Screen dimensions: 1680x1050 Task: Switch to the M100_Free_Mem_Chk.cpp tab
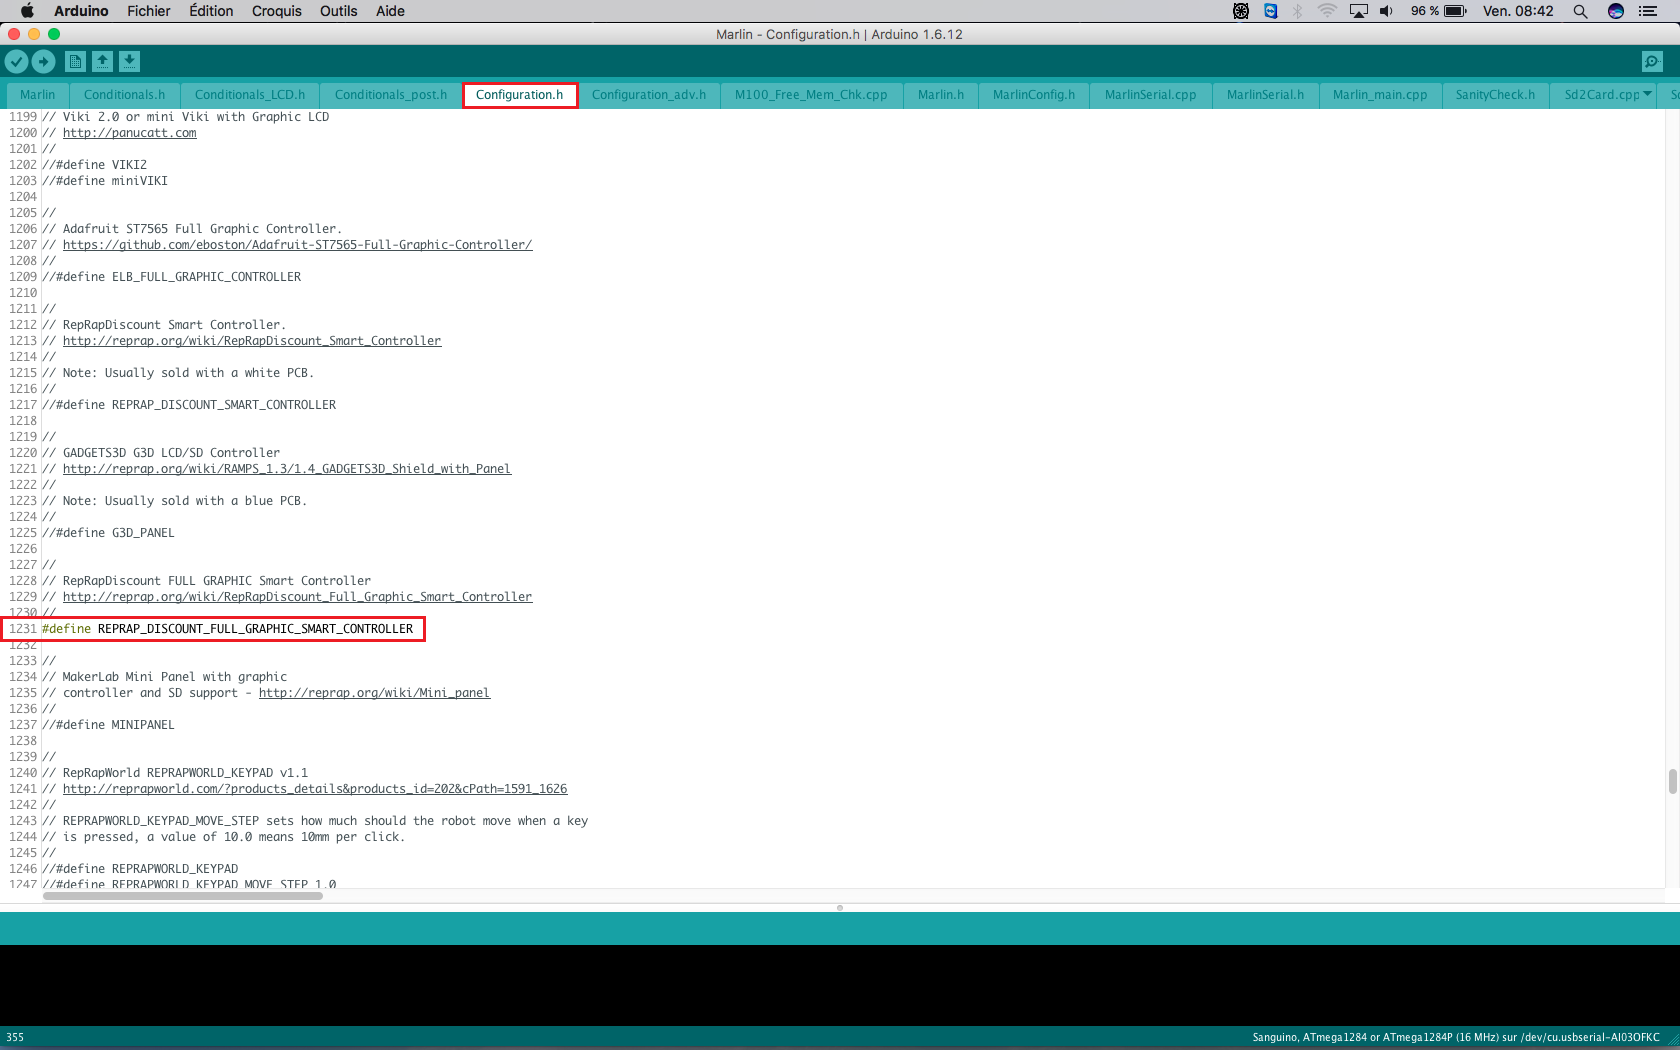811,95
